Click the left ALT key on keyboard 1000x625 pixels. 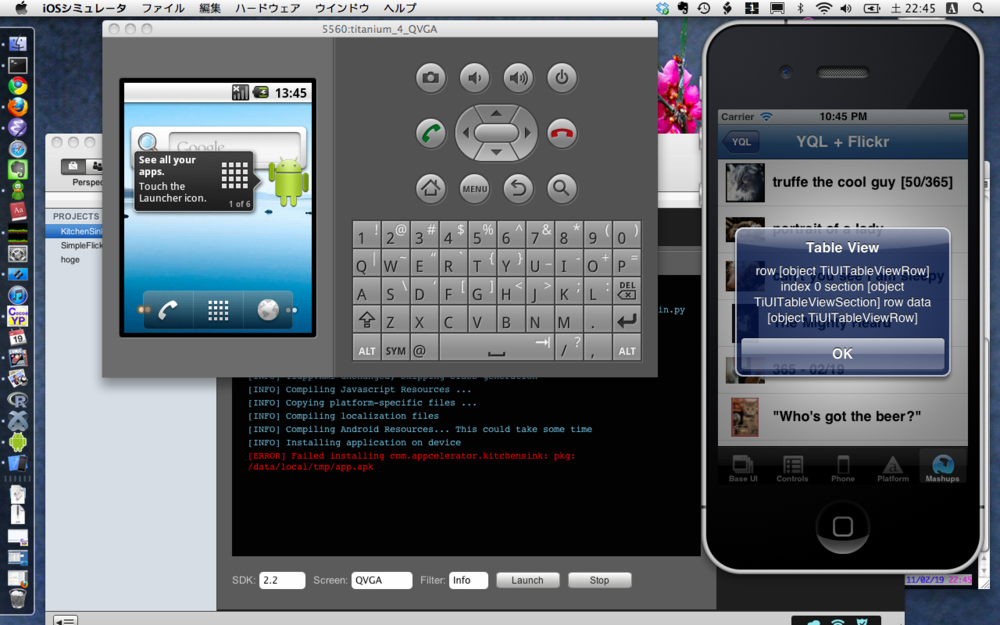[367, 350]
